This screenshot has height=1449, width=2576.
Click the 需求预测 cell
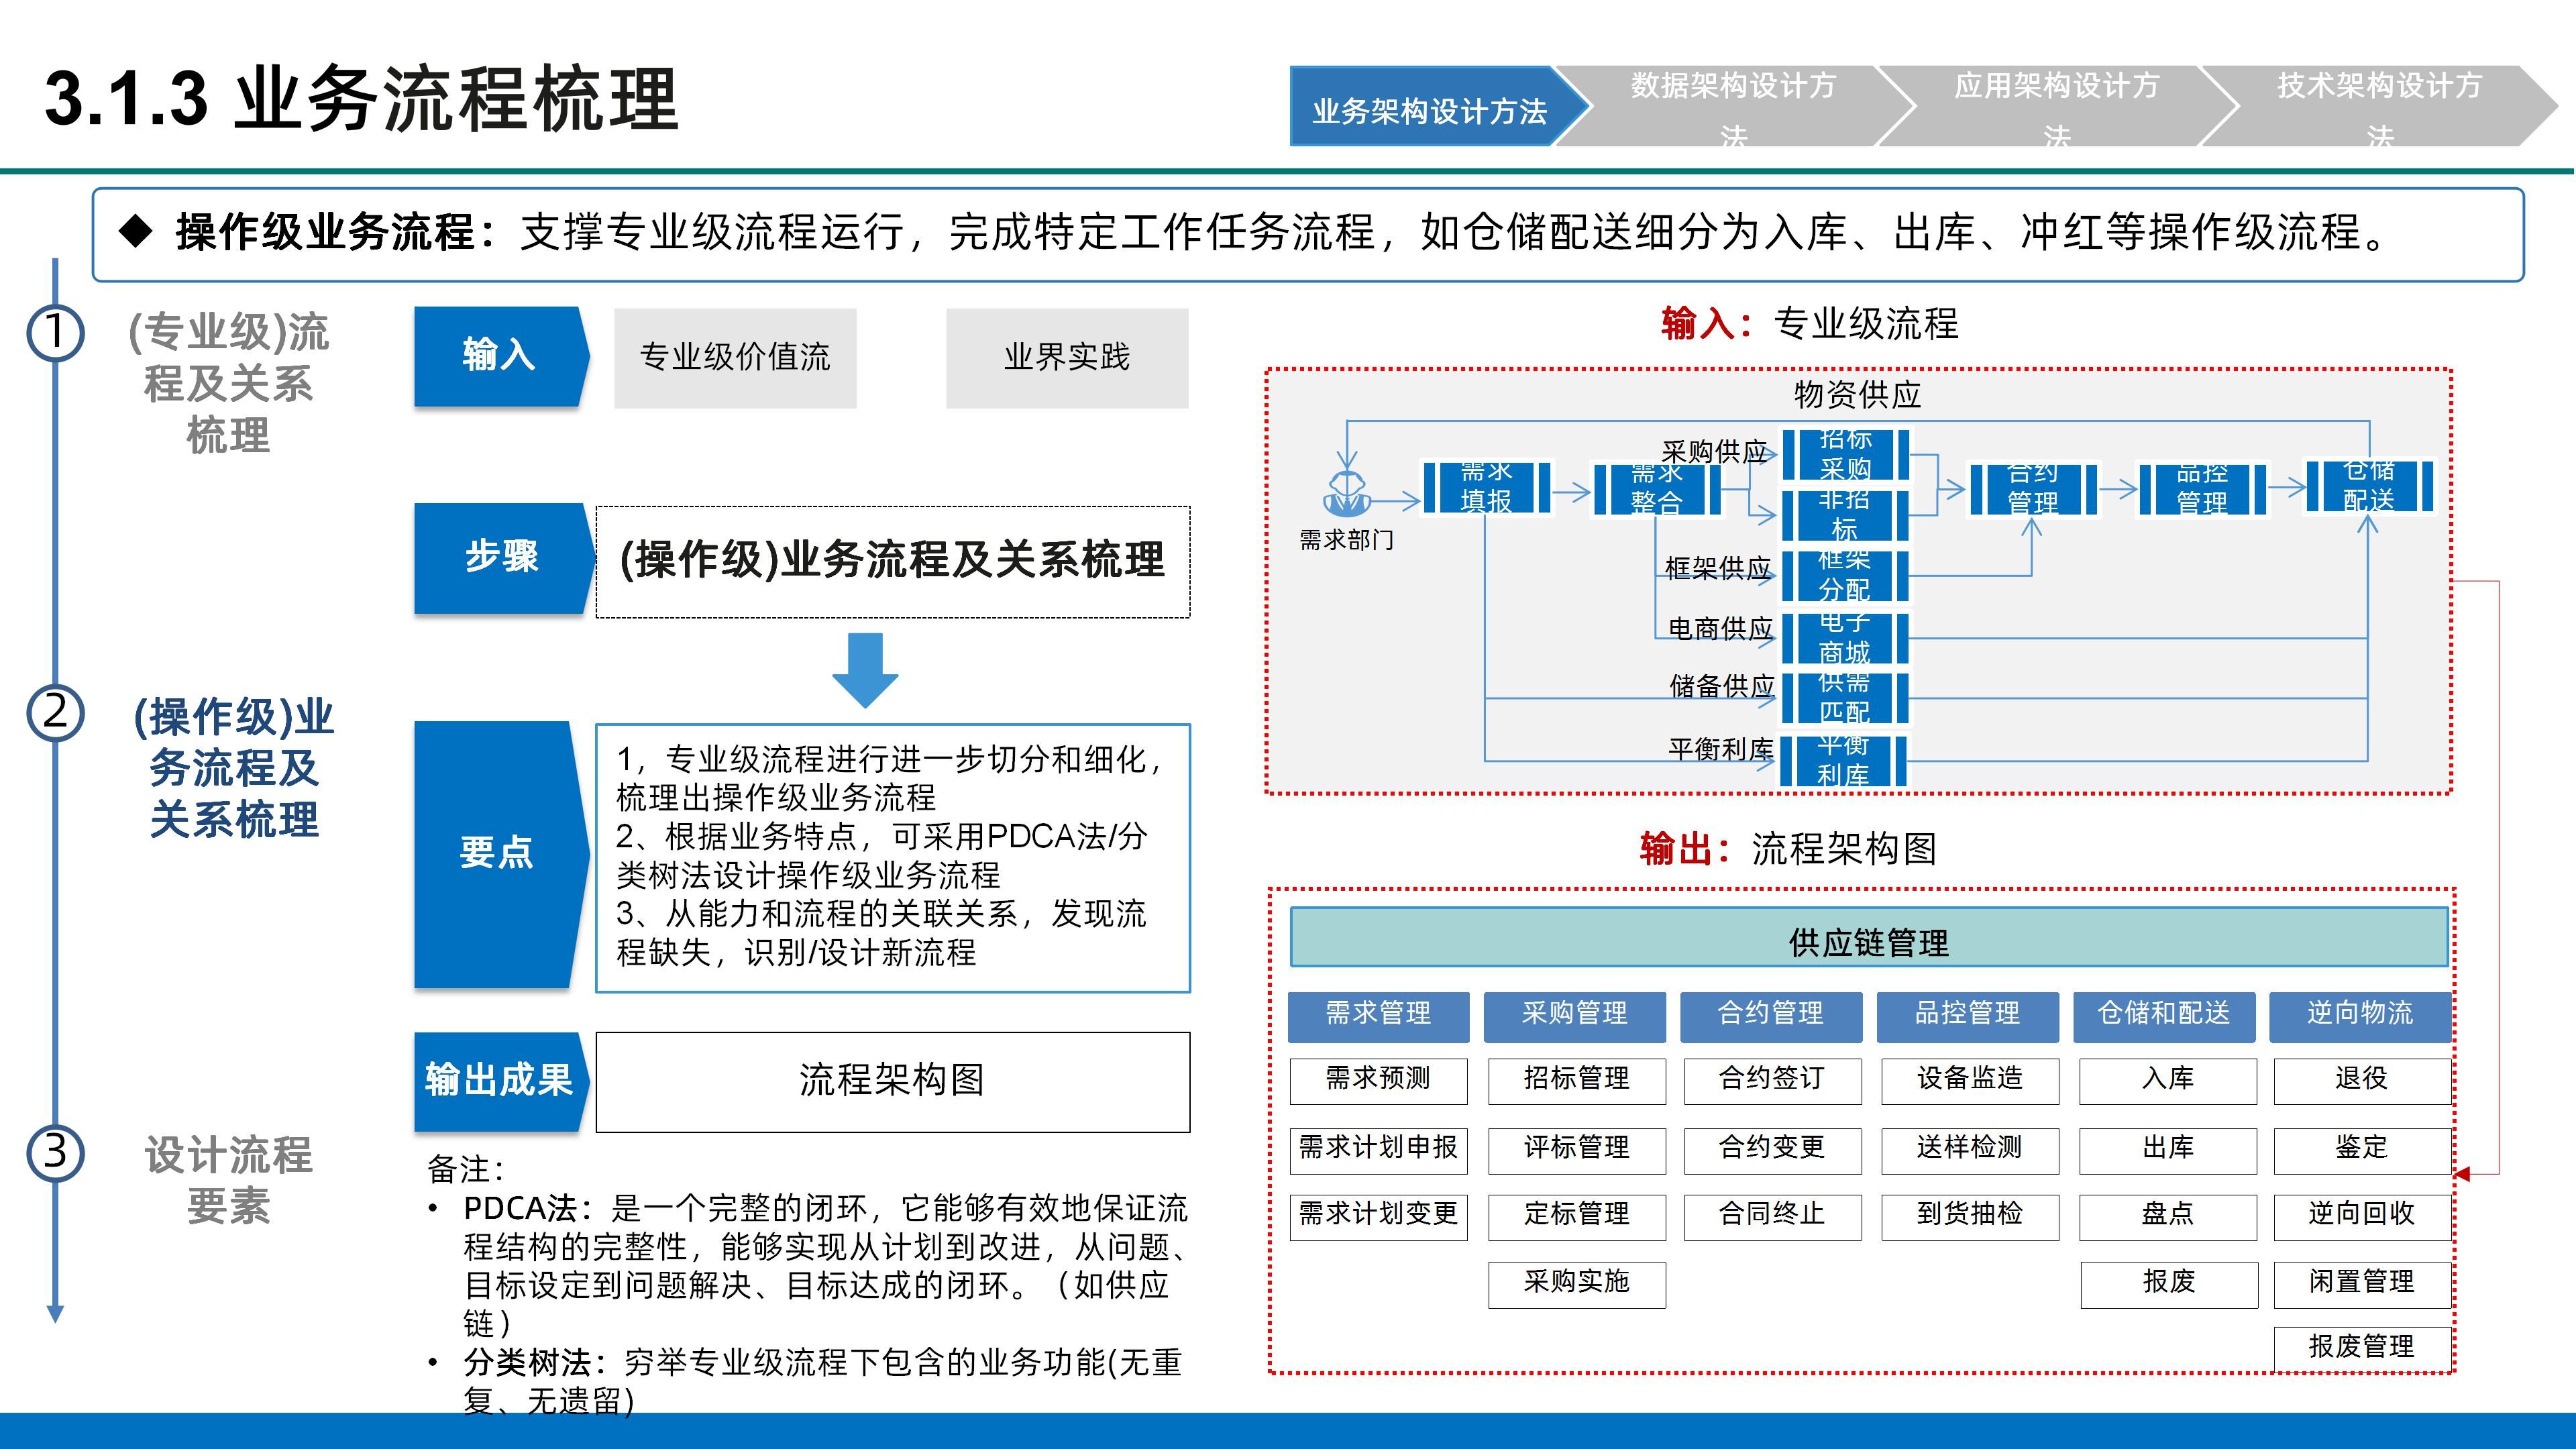(1378, 1081)
